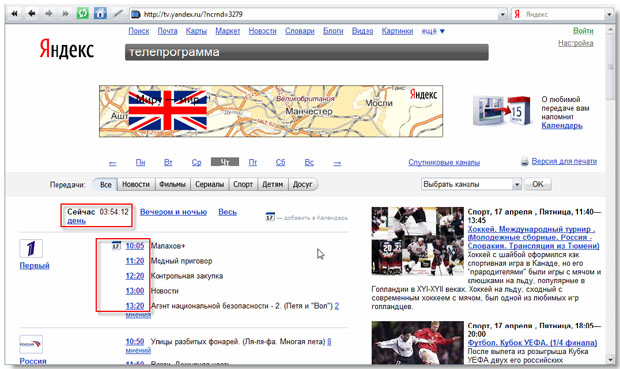Click calendar icon next to 10:05 Малахов+
This screenshot has width=620, height=369.
[x=116, y=246]
